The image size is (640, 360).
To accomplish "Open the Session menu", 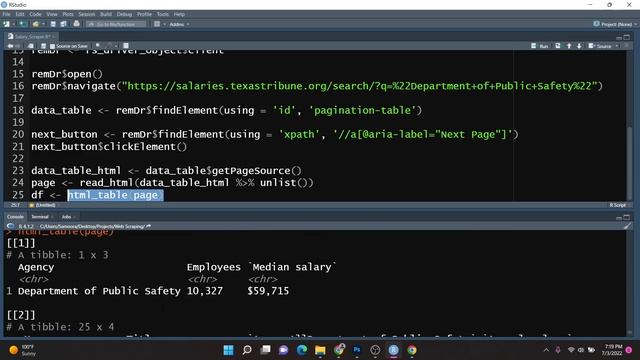I will pos(87,14).
